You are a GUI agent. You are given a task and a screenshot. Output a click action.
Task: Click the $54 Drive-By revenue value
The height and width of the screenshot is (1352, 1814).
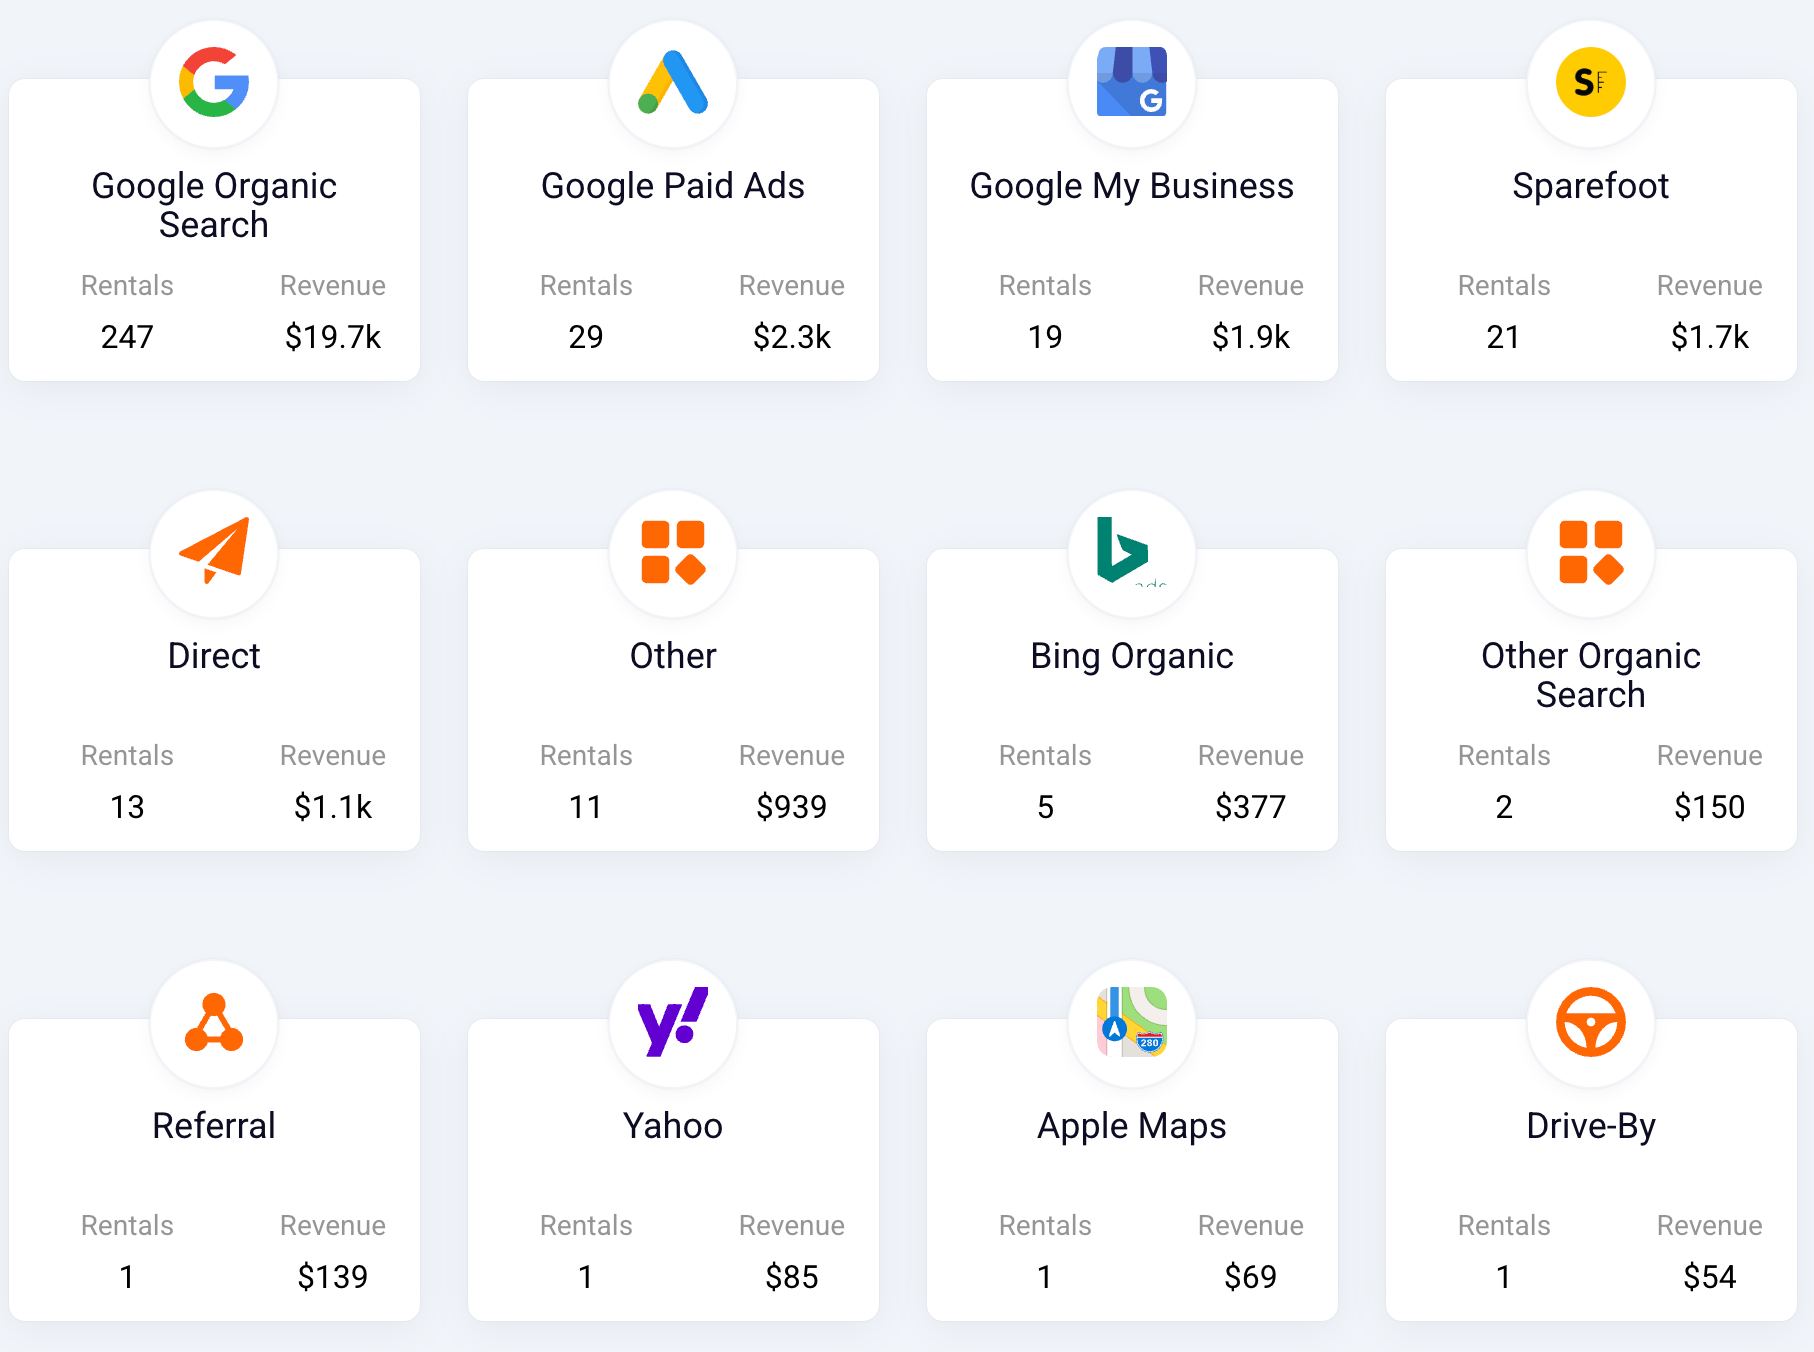coord(1709,1277)
